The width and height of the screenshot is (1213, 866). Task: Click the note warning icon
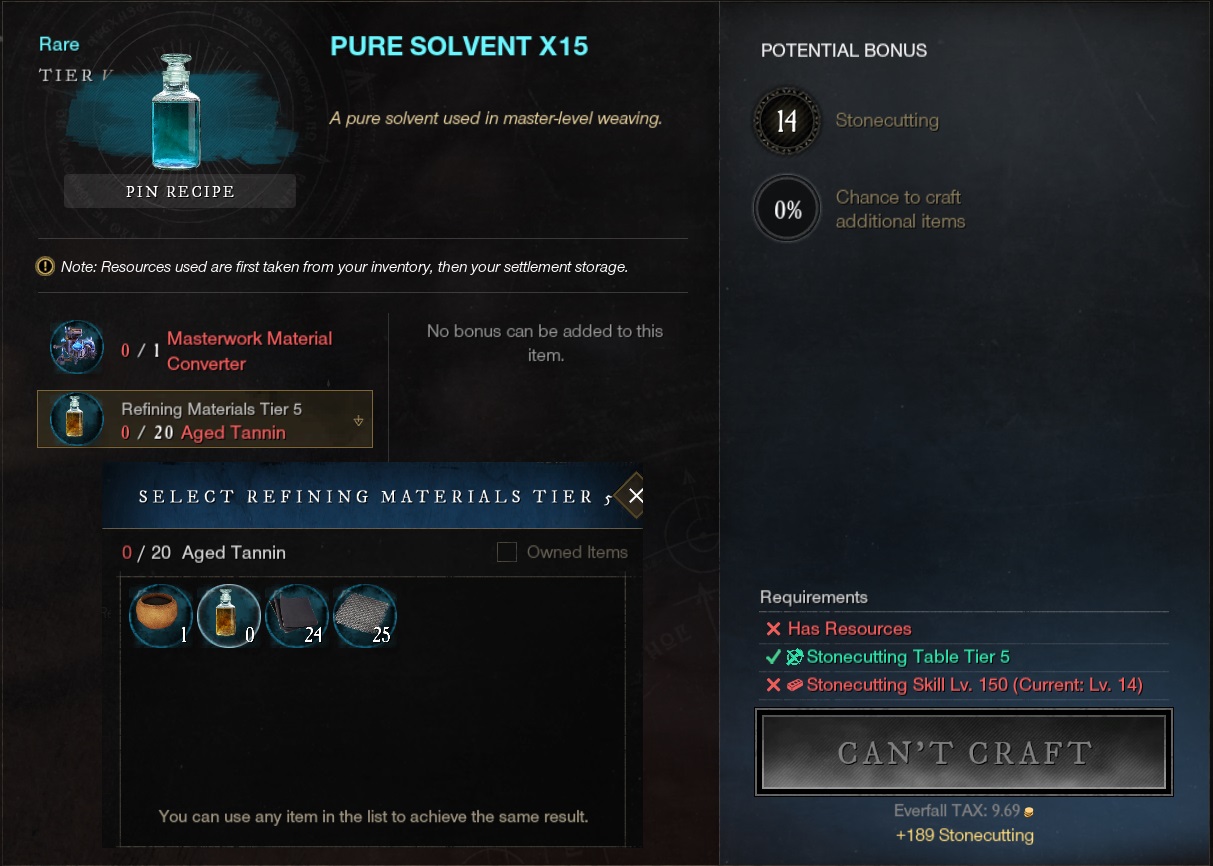tap(45, 267)
